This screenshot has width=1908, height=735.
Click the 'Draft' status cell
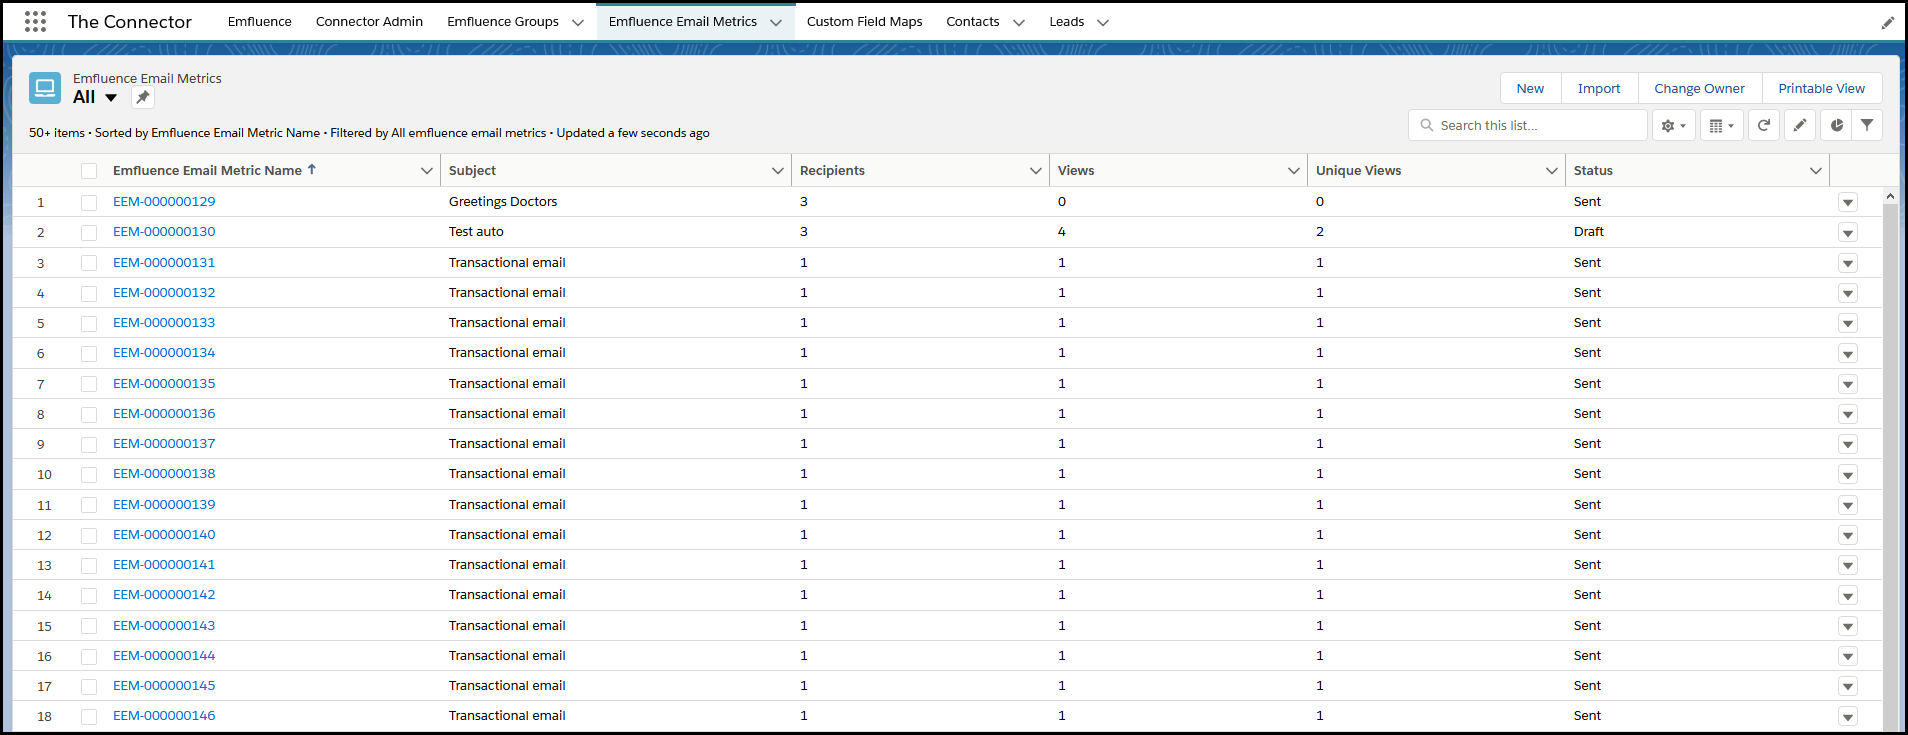[1589, 231]
